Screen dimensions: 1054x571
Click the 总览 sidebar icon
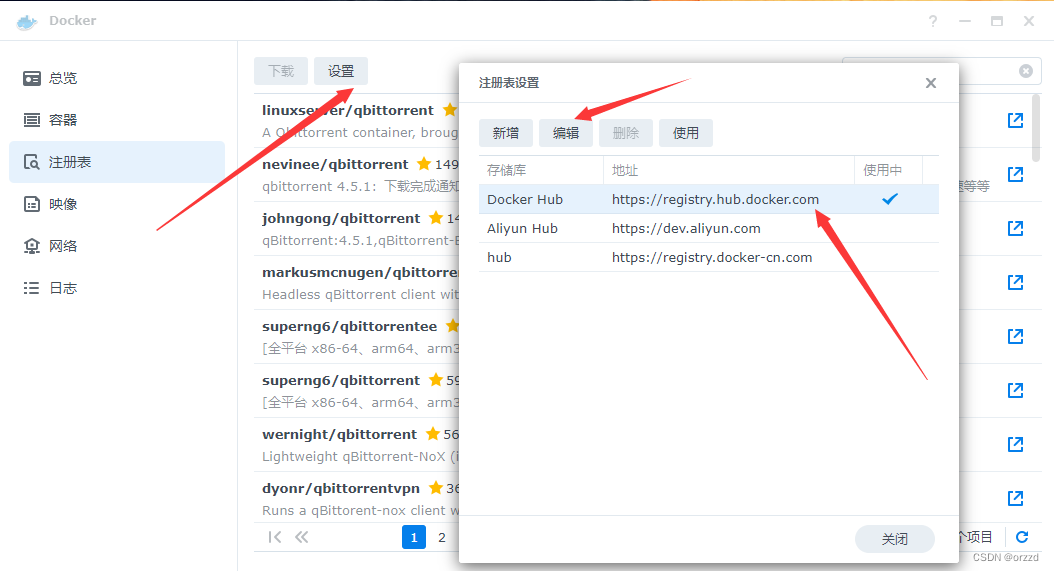(32, 79)
